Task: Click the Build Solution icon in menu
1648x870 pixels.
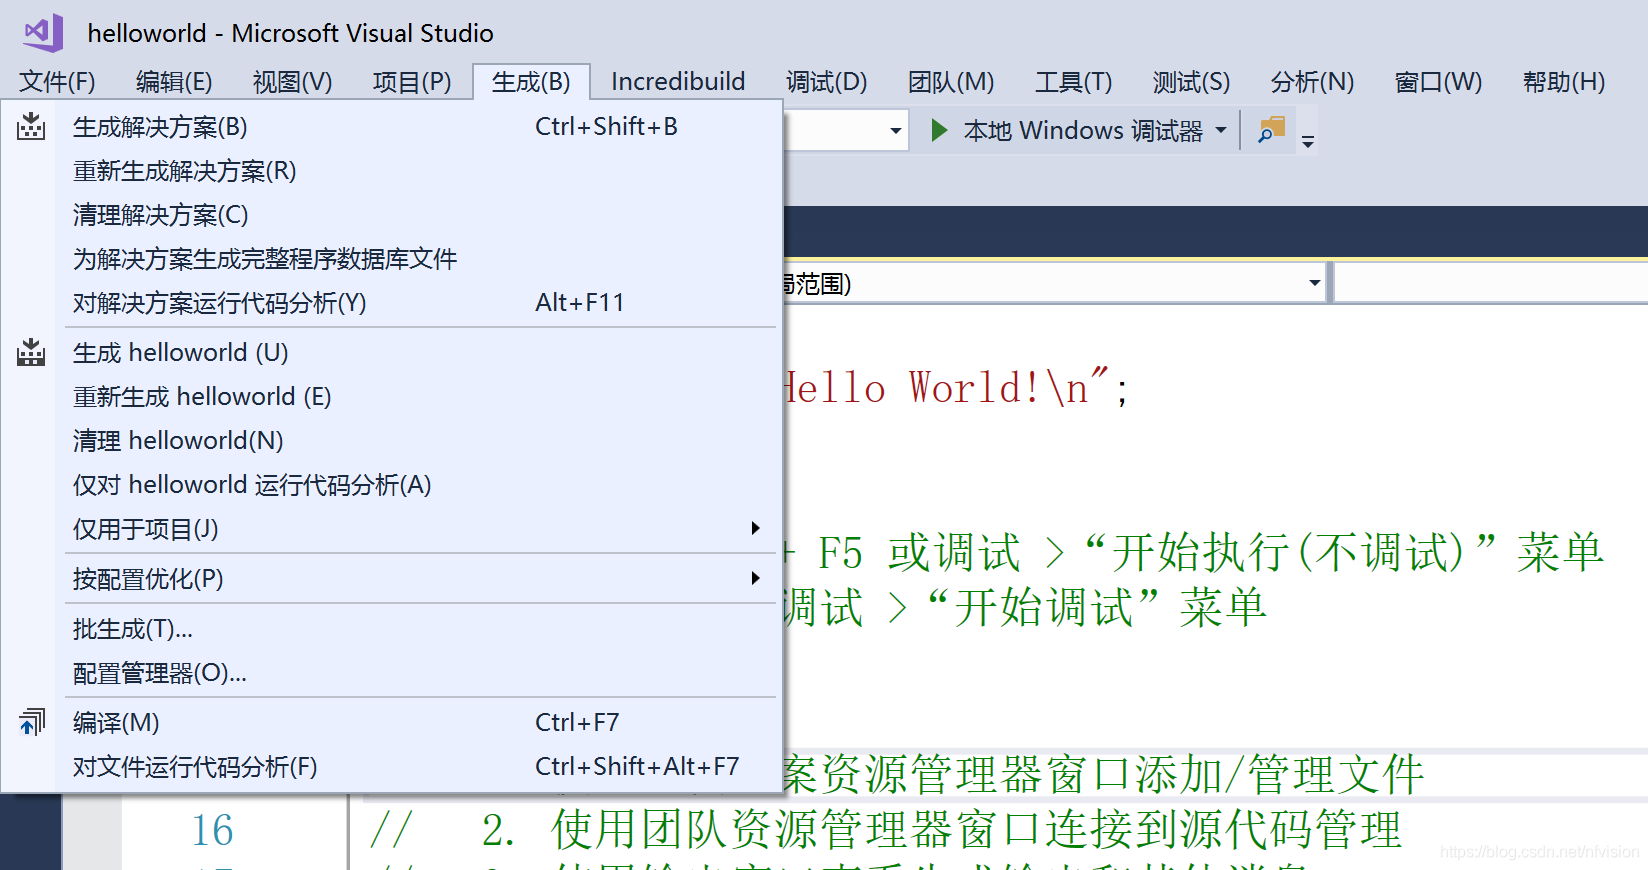Action: (31, 127)
